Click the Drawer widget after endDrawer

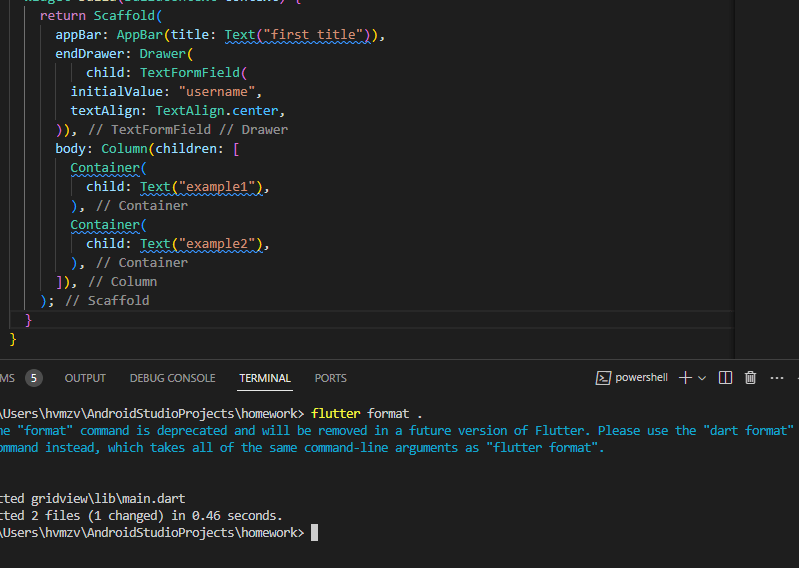tap(163, 53)
